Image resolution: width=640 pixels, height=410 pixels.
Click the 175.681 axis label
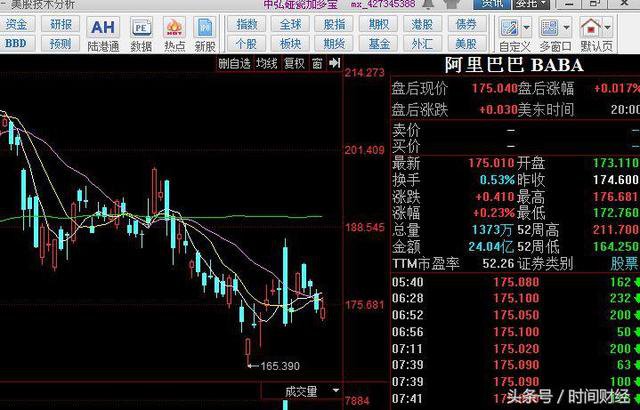pos(364,305)
